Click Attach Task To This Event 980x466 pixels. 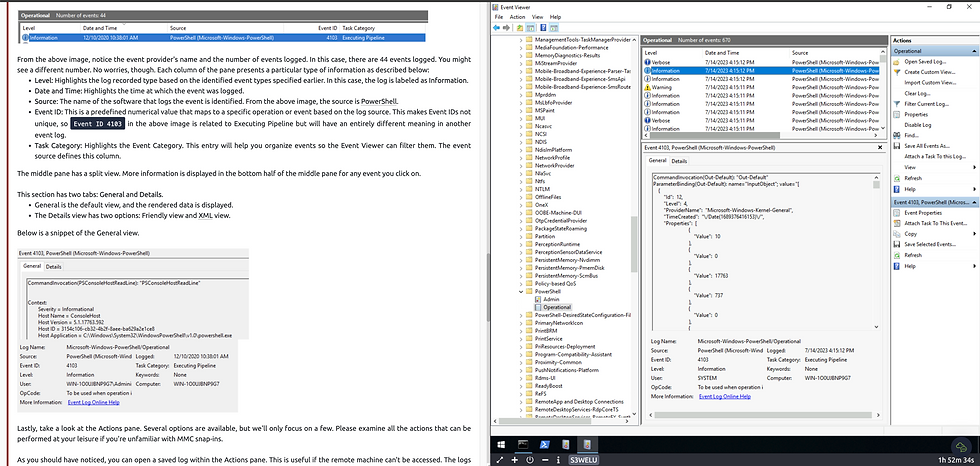(x=935, y=223)
